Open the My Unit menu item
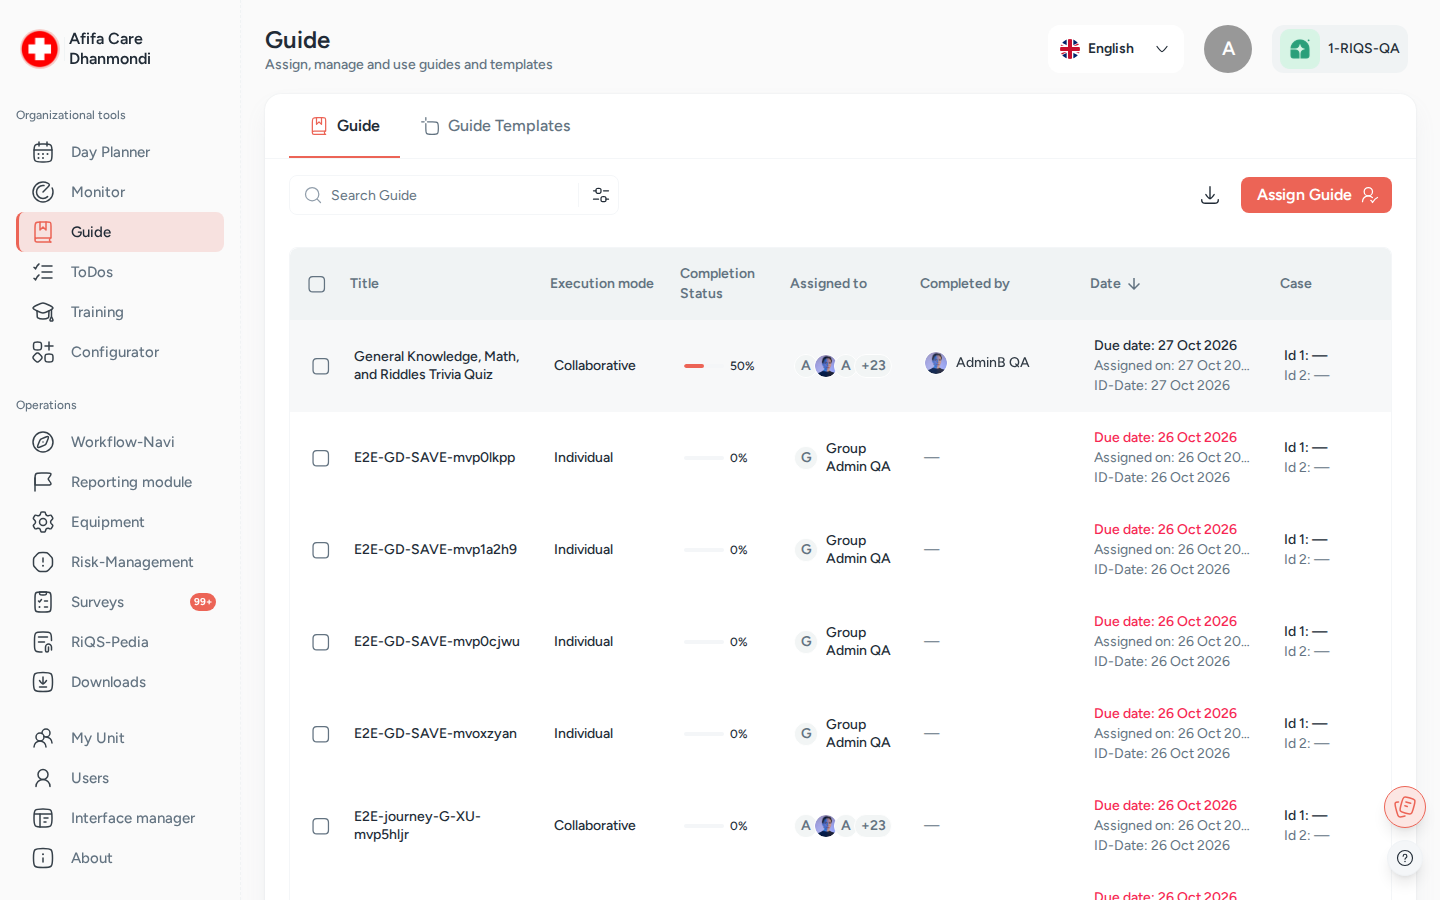Image resolution: width=1440 pixels, height=900 pixels. 120,738
